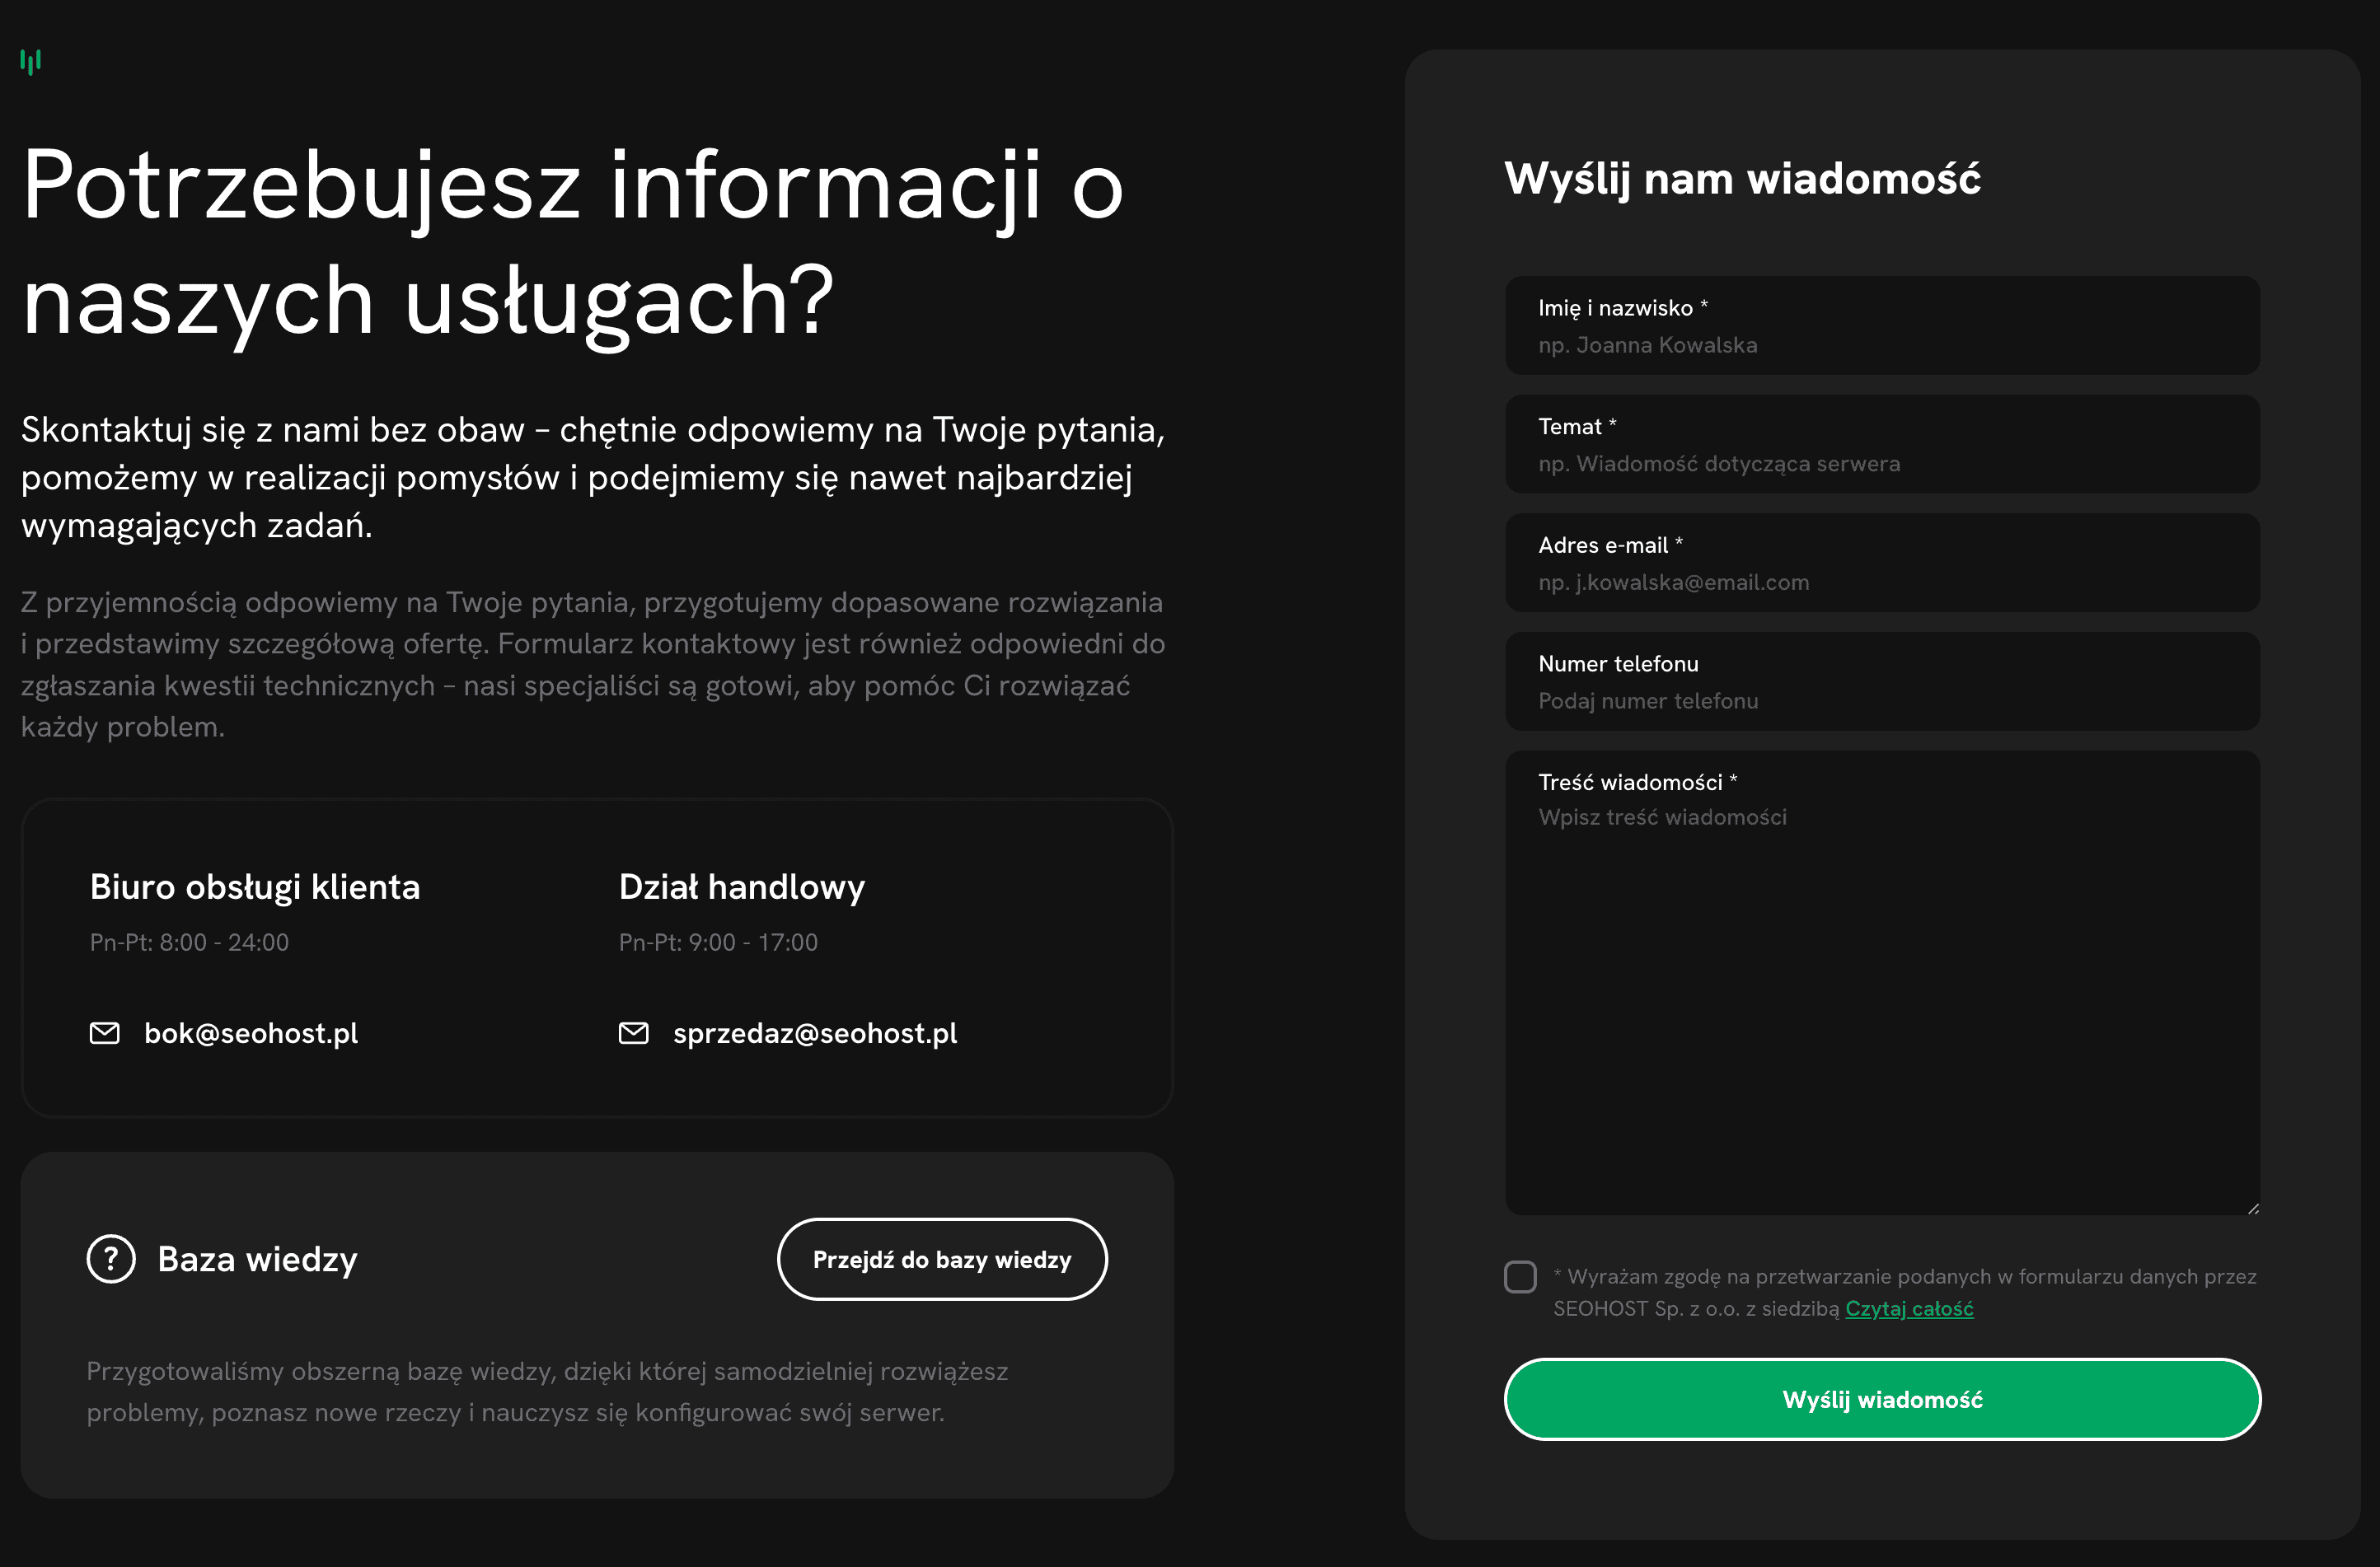Grab the message textarea resize handle
The height and width of the screenshot is (1567, 2380).
[x=2252, y=1208]
